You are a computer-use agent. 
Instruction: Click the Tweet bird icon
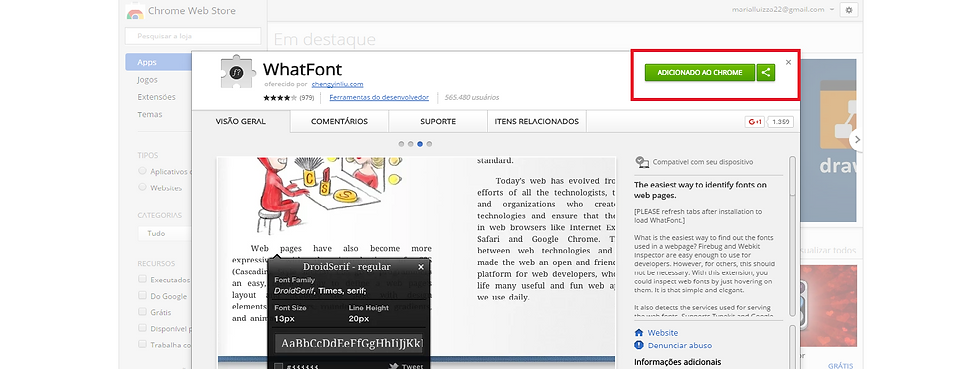click(394, 366)
